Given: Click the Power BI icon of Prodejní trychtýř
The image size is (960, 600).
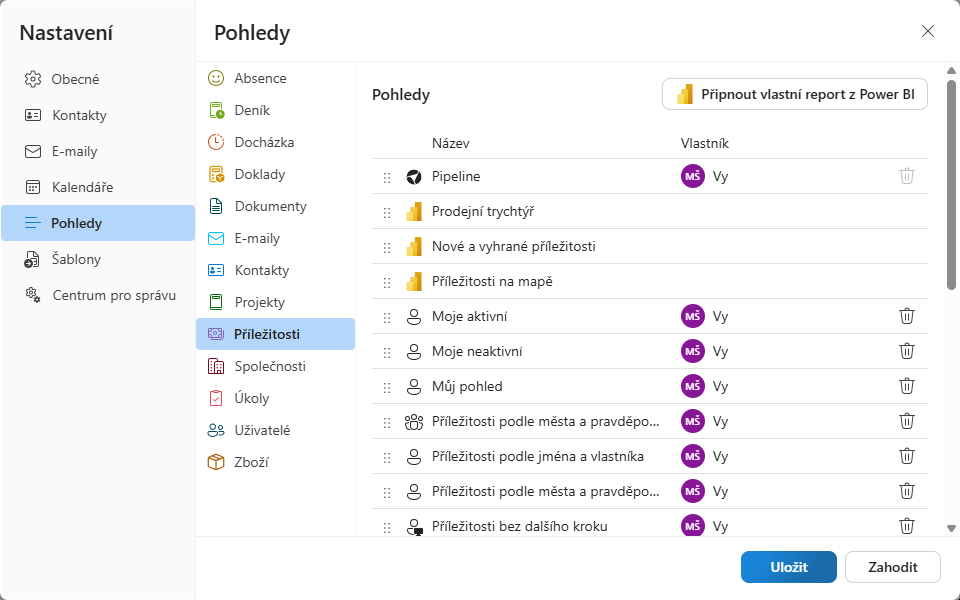Looking at the screenshot, I should 414,212.
